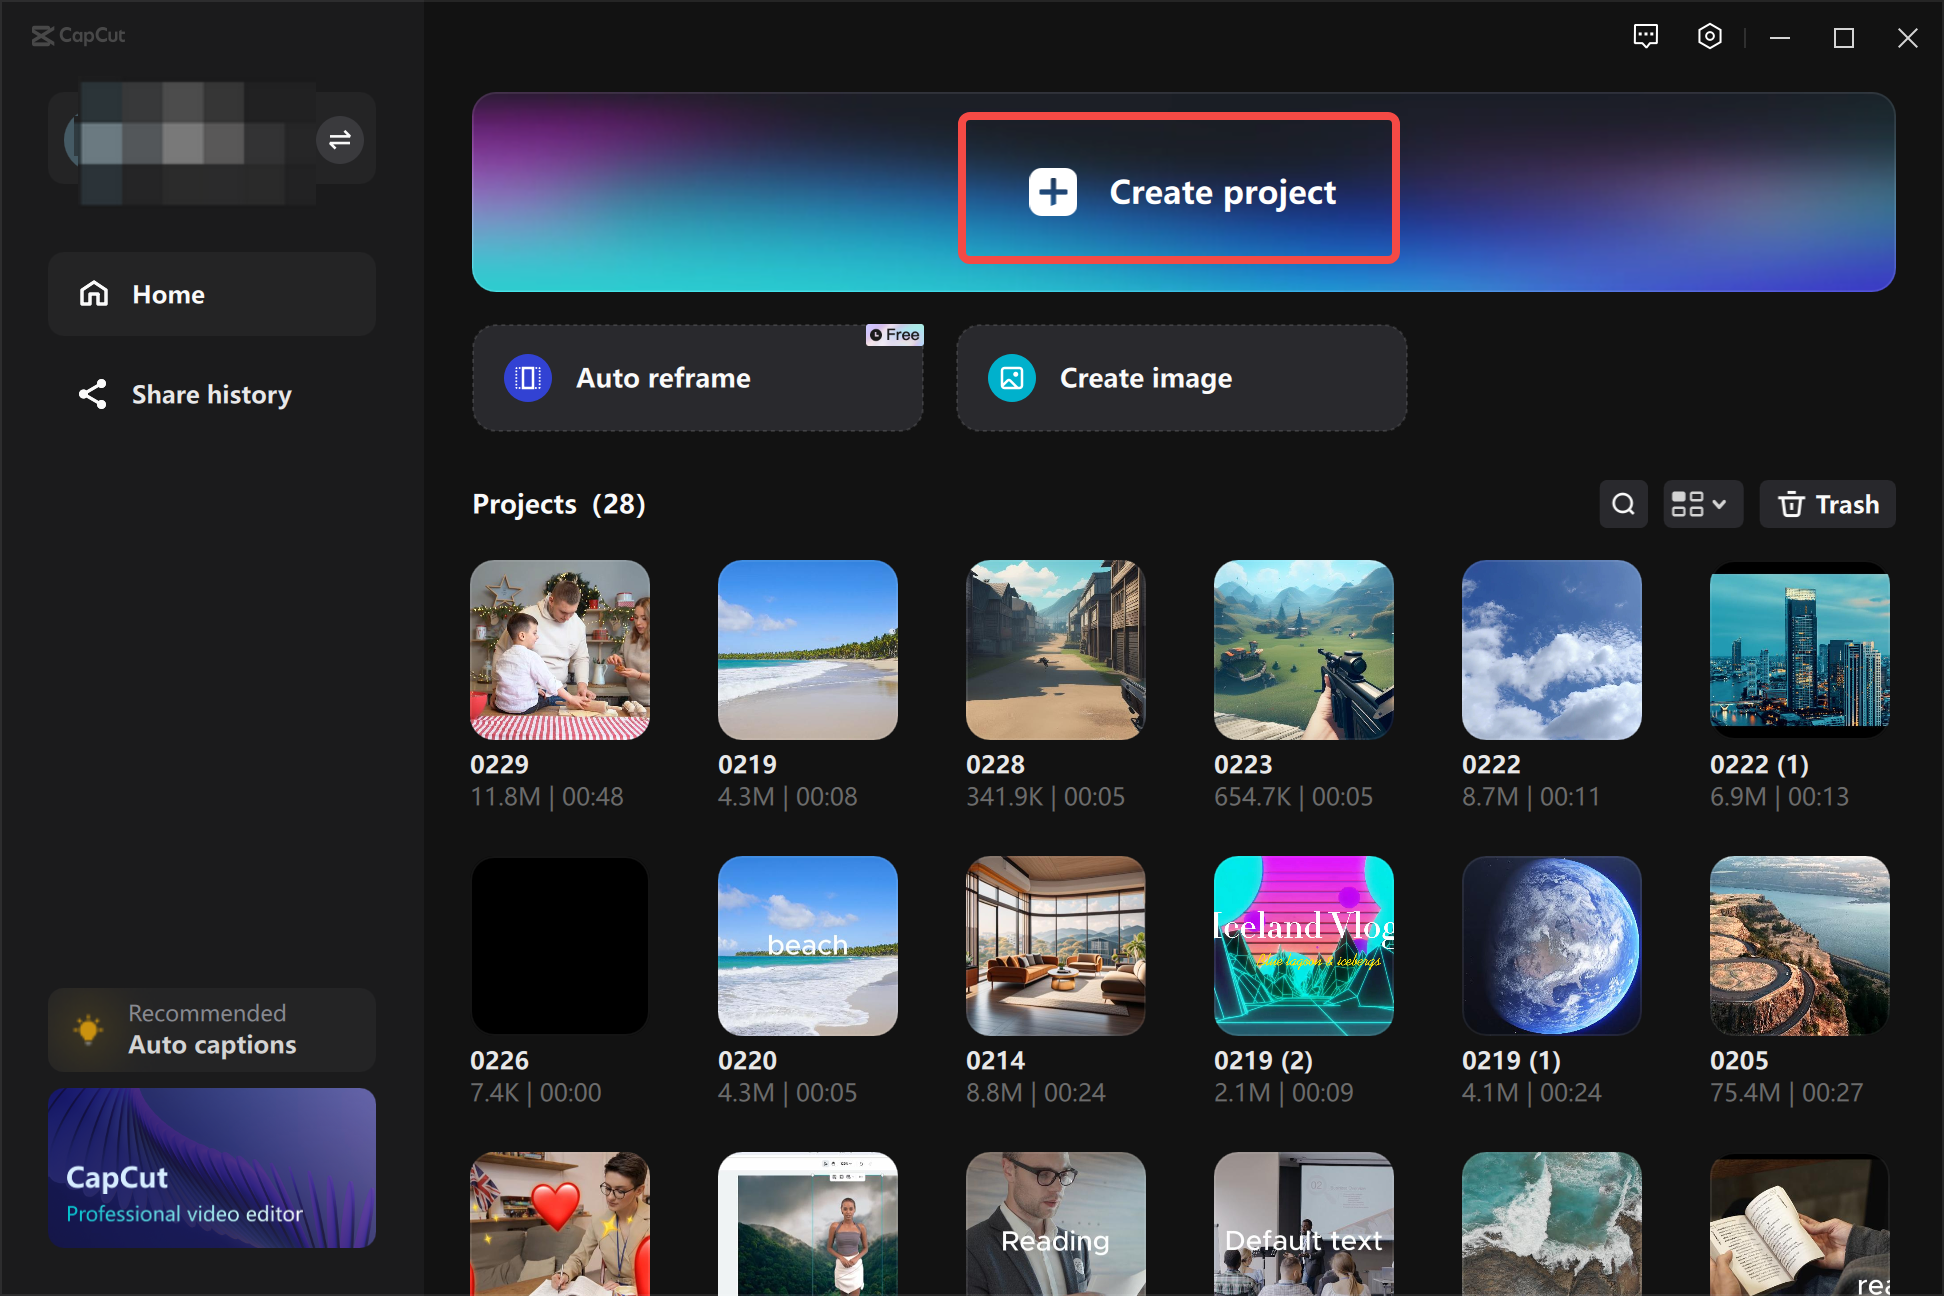Viewport: 1944px width, 1296px height.
Task: Open the Trash folder
Action: coord(1828,505)
